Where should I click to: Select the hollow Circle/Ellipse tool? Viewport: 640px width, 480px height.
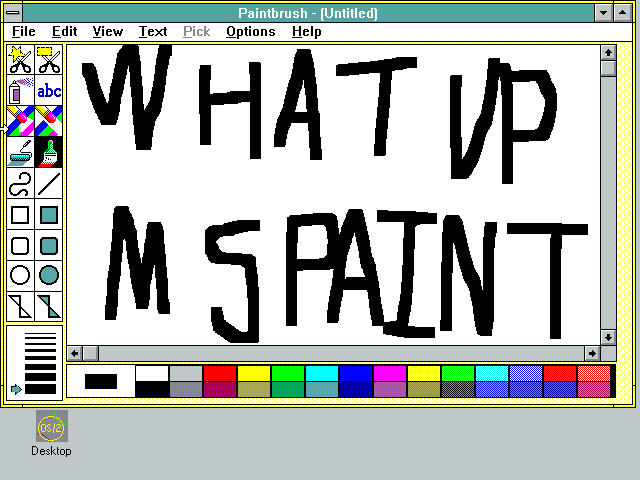[x=20, y=276]
